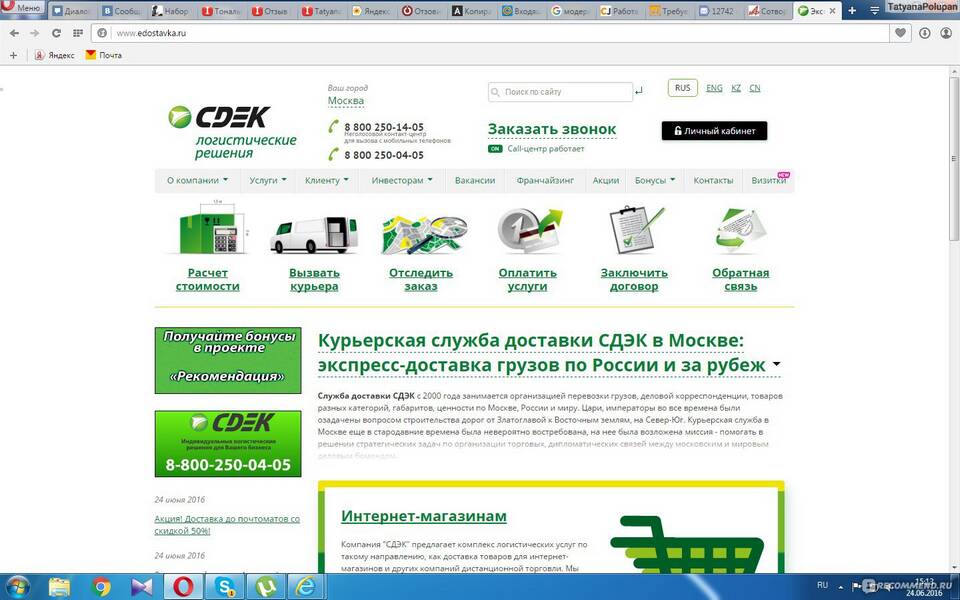
Task: Click the СДЭК 8-800-250-04-05 green banner
Action: click(228, 444)
